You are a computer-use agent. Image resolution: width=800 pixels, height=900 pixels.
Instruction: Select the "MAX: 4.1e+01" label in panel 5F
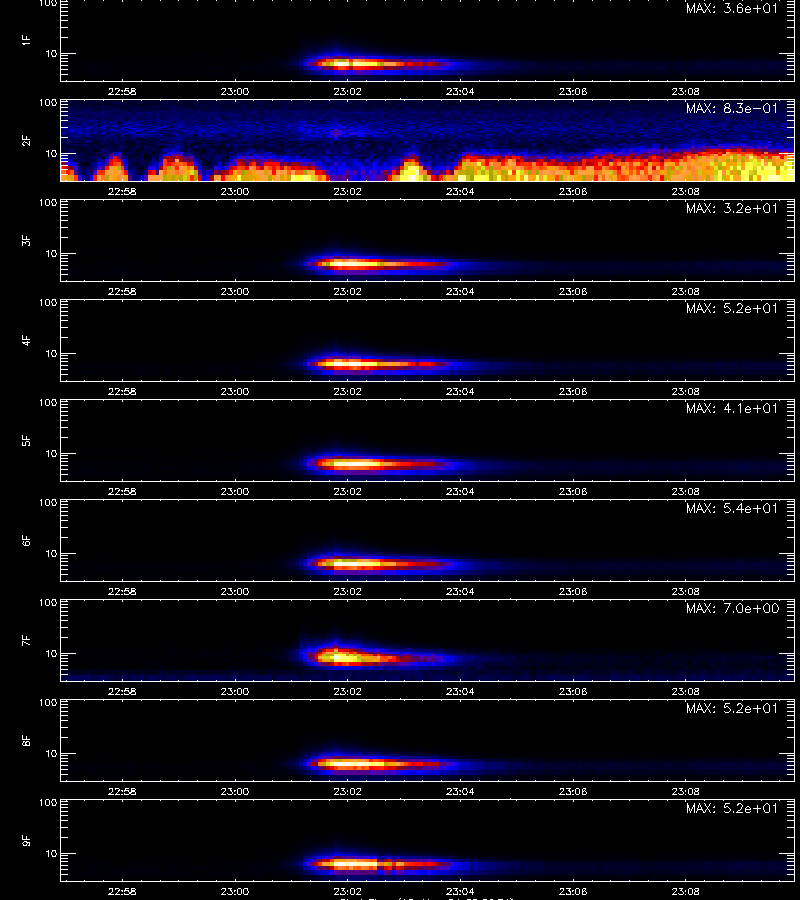[732, 409]
